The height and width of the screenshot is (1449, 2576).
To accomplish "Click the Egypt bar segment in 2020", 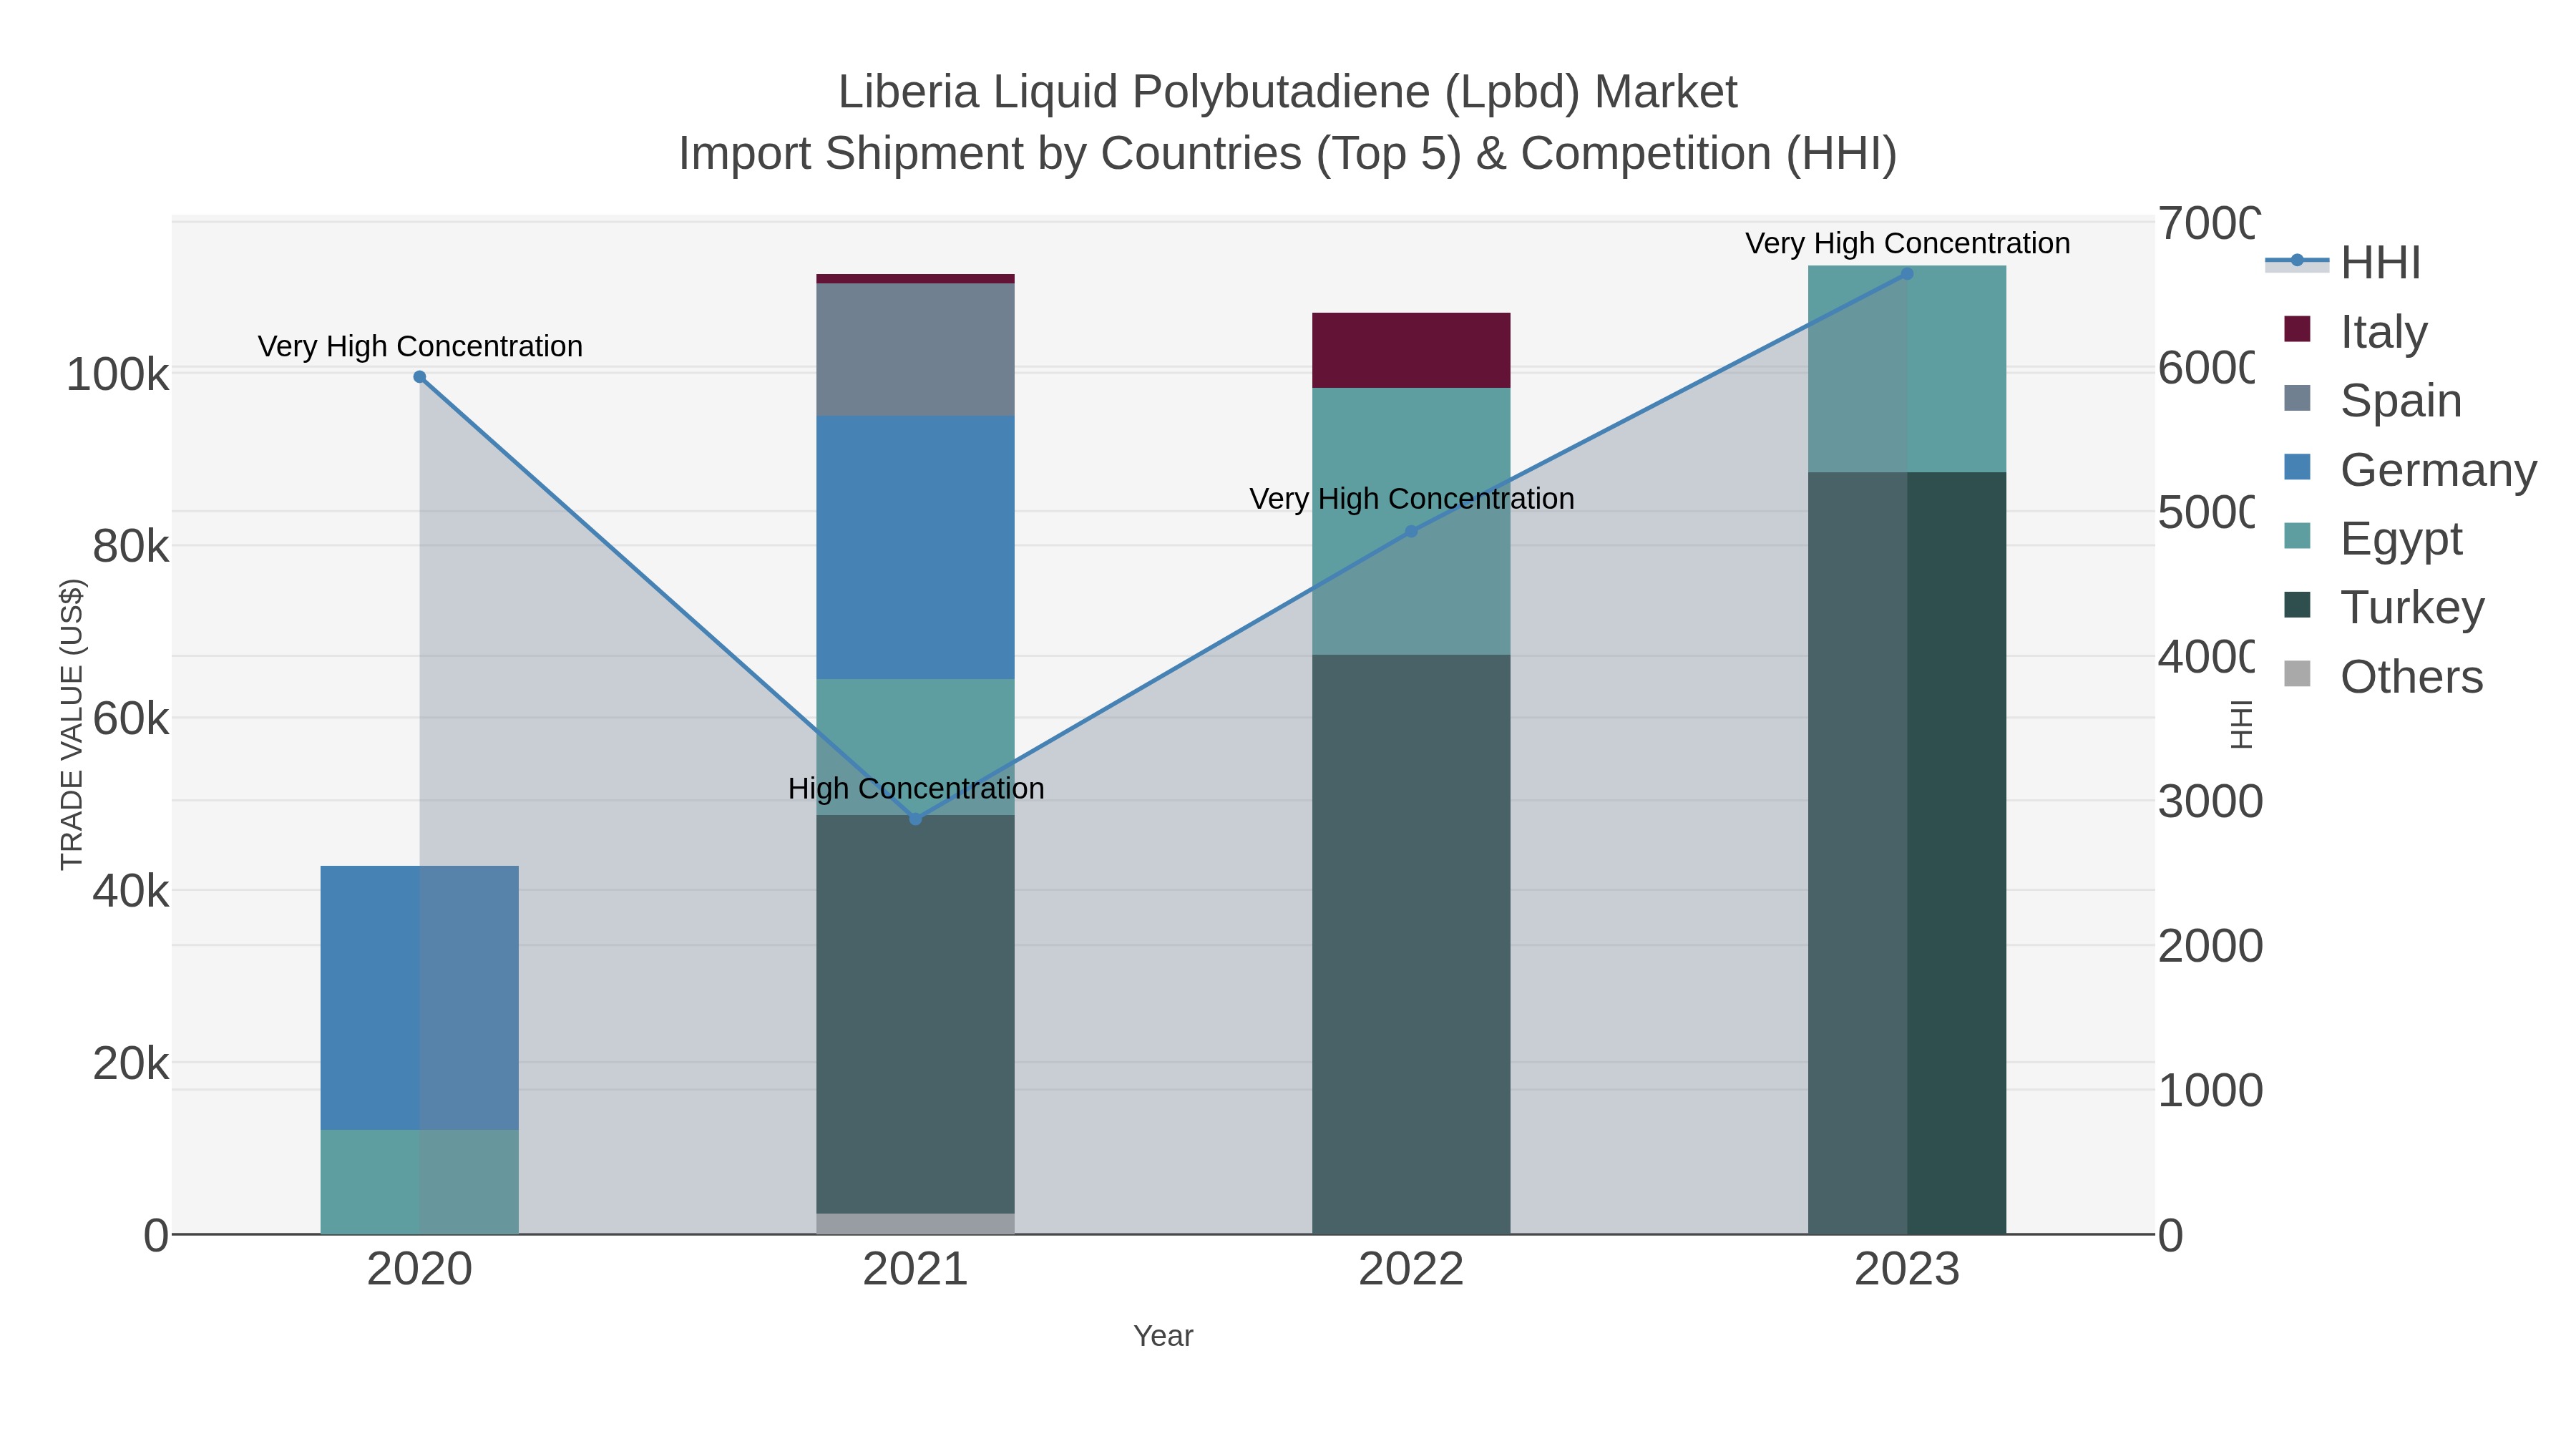I will pos(419,1182).
